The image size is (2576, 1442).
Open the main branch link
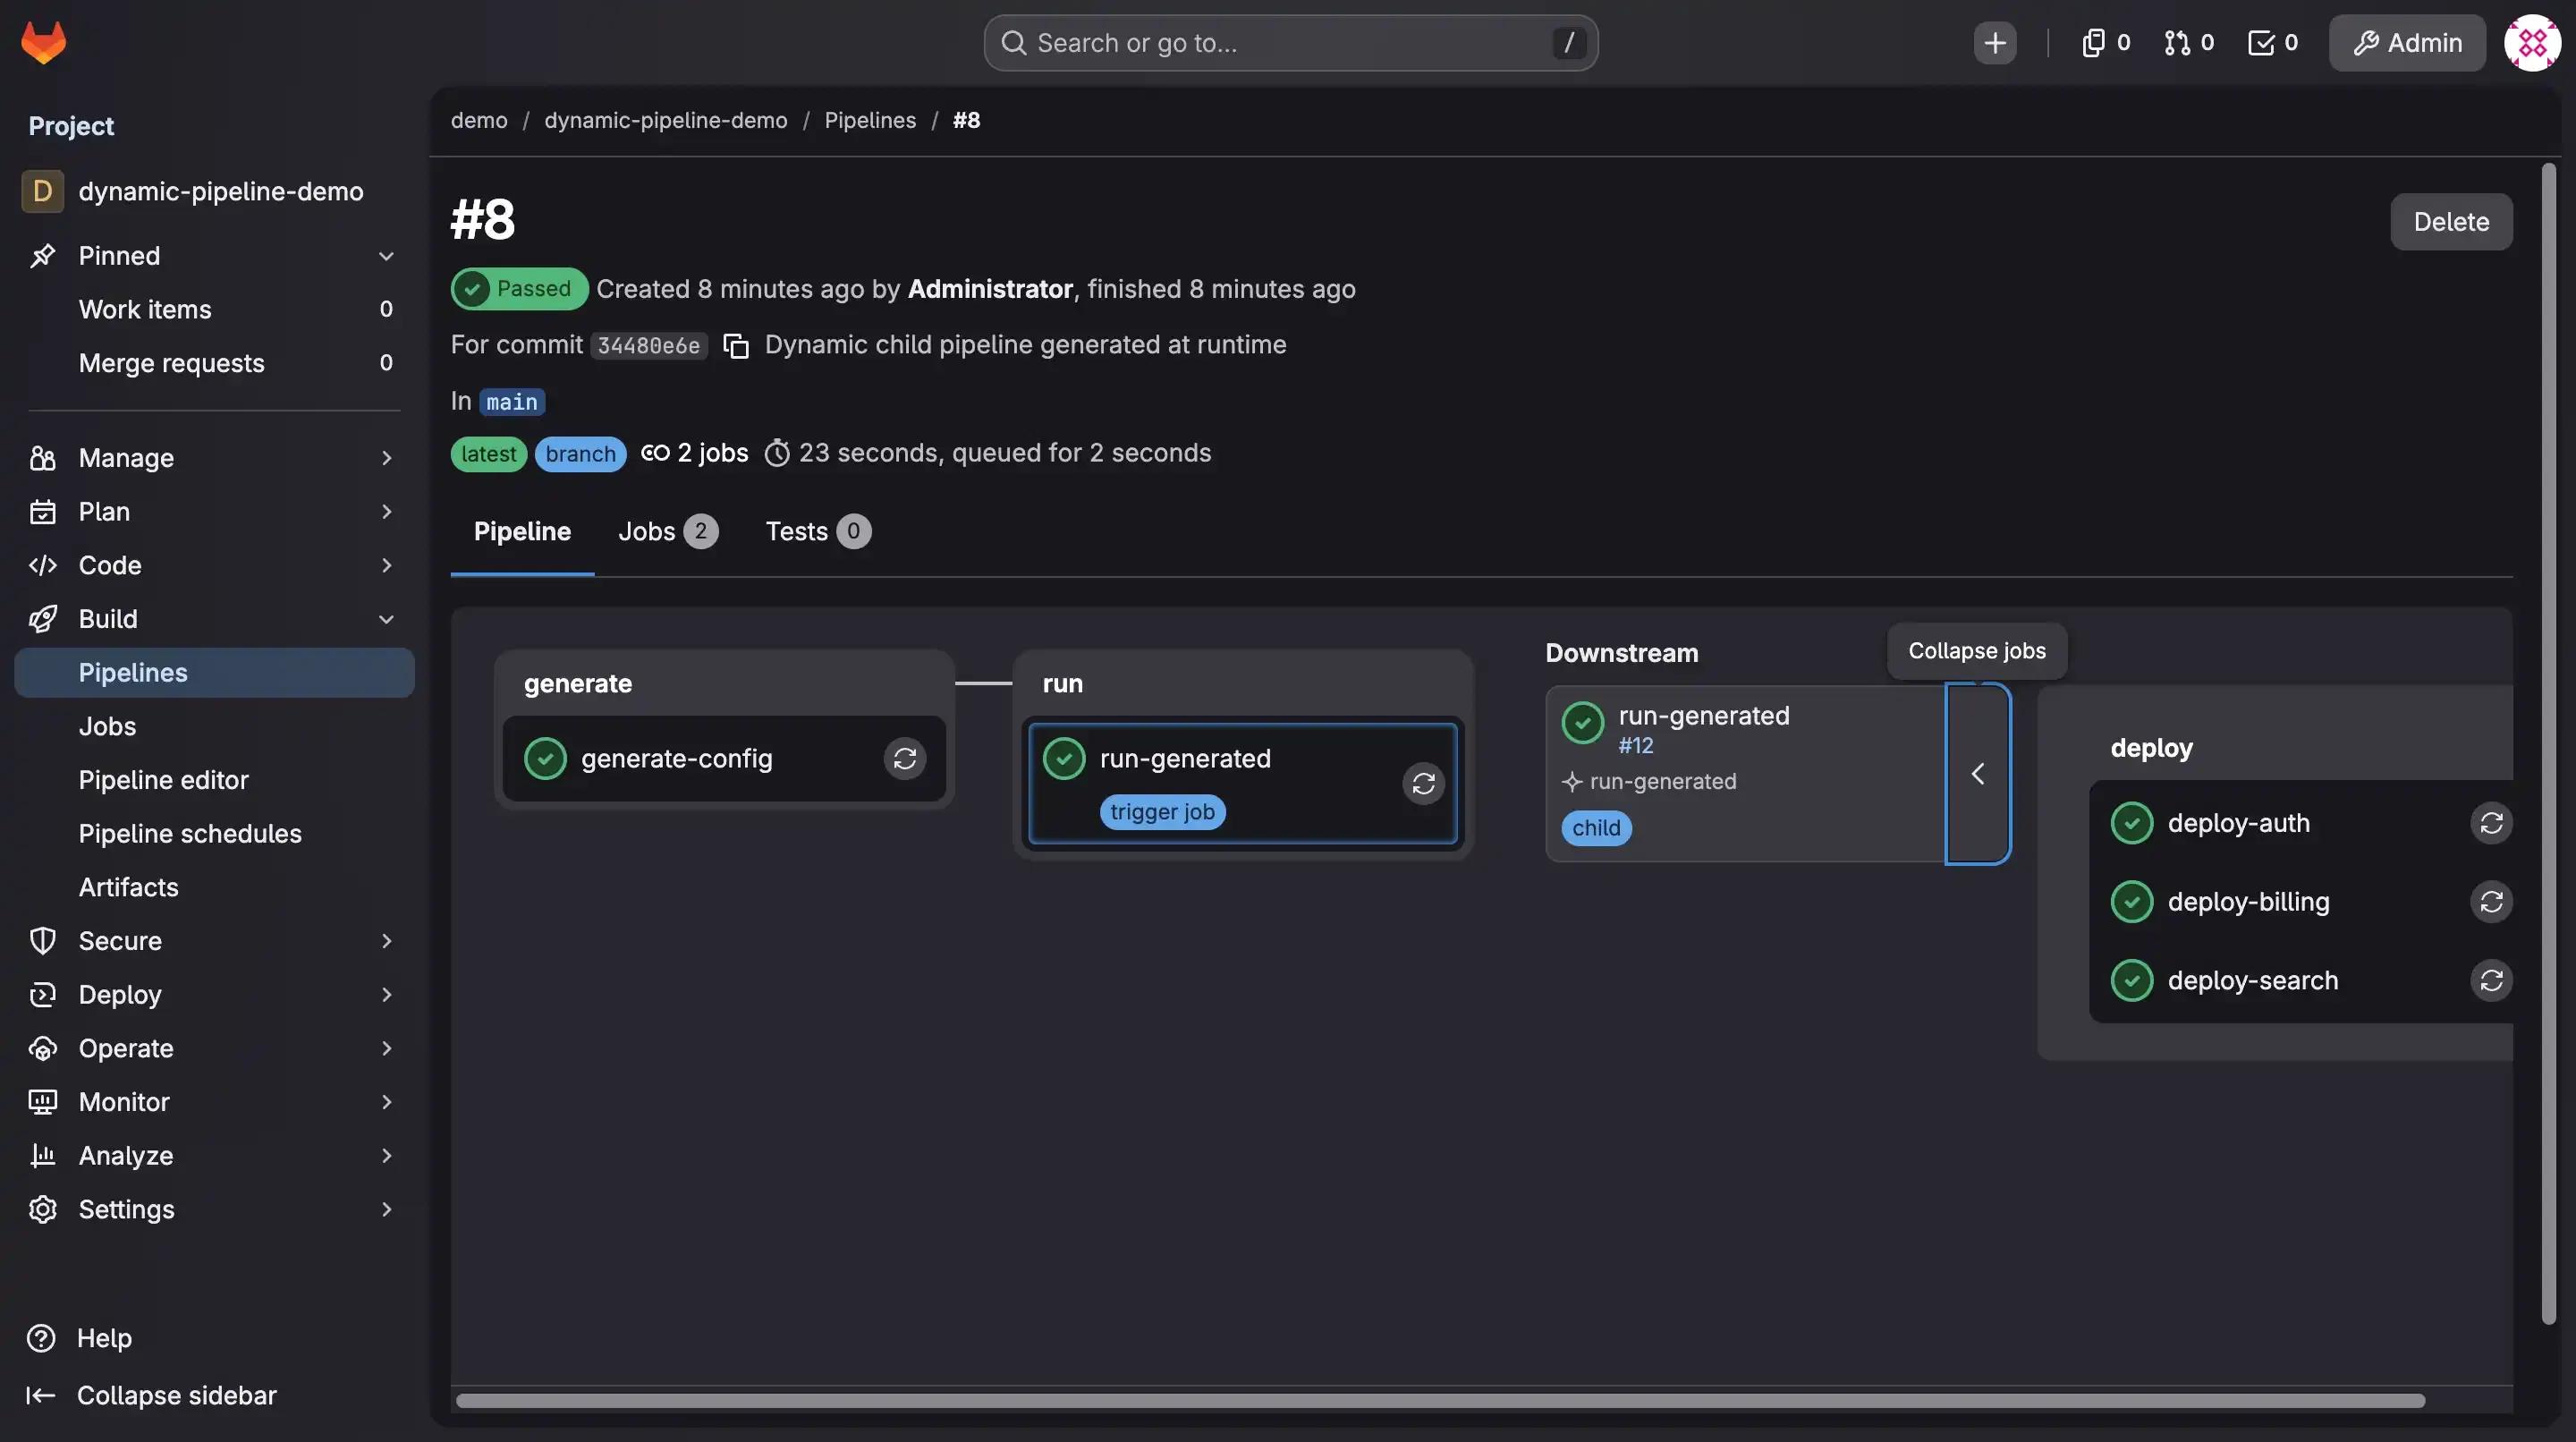[x=512, y=402]
